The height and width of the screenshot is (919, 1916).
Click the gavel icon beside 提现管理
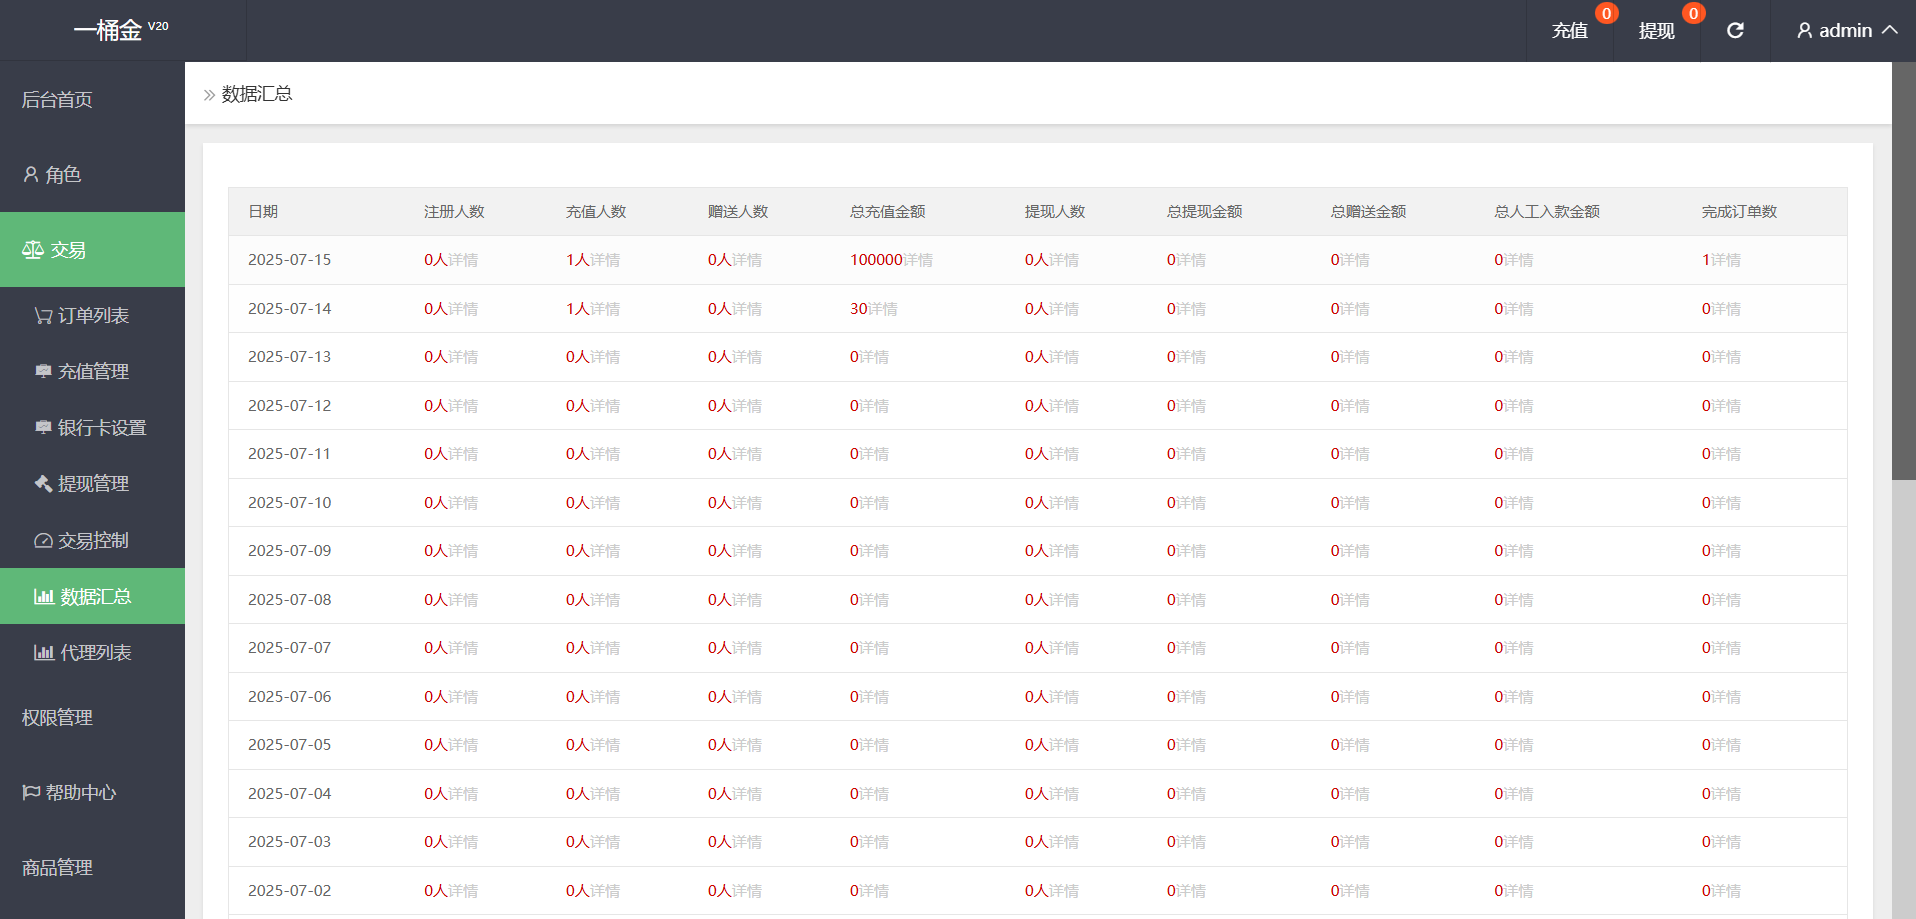[x=43, y=483]
